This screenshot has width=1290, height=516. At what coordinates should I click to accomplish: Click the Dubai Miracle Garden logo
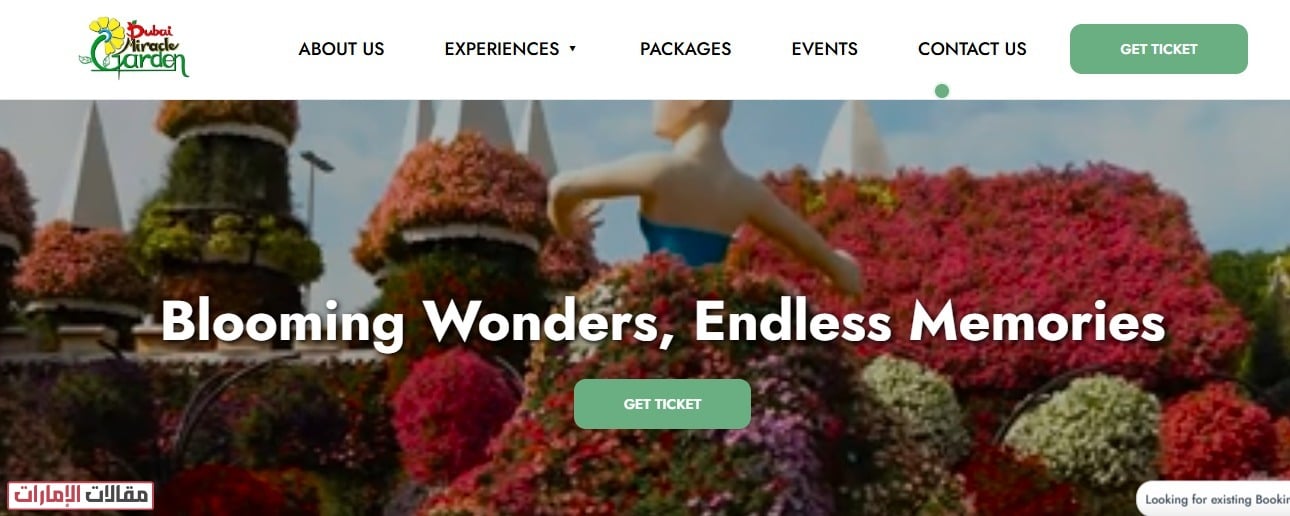(133, 48)
